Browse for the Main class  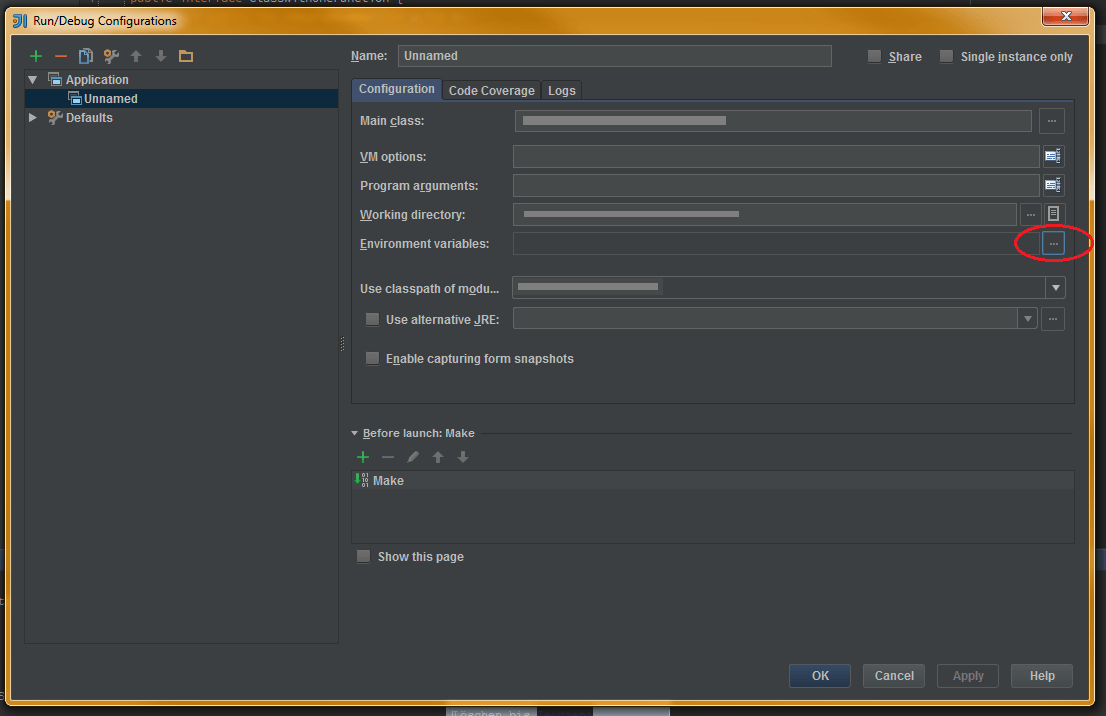[1052, 121]
